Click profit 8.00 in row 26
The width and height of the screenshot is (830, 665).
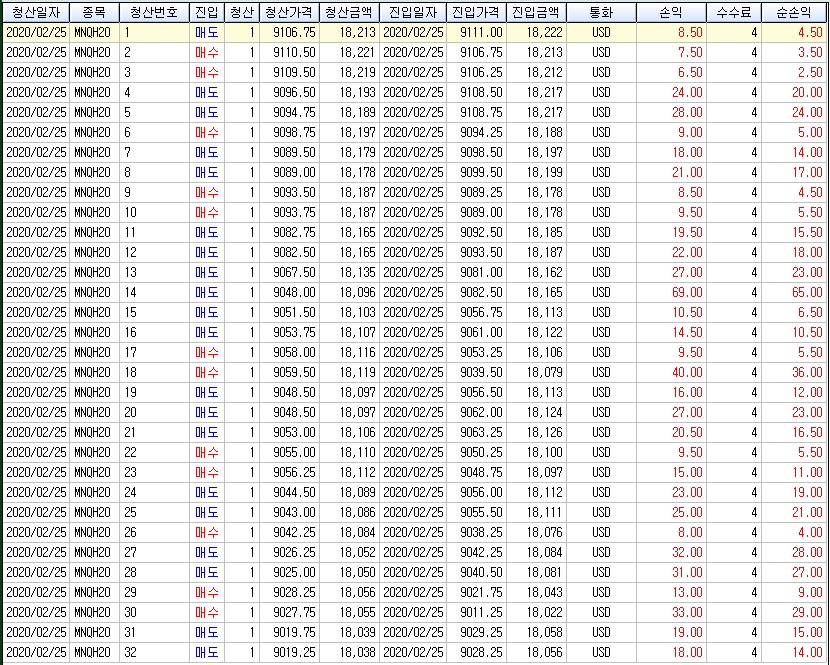click(690, 533)
